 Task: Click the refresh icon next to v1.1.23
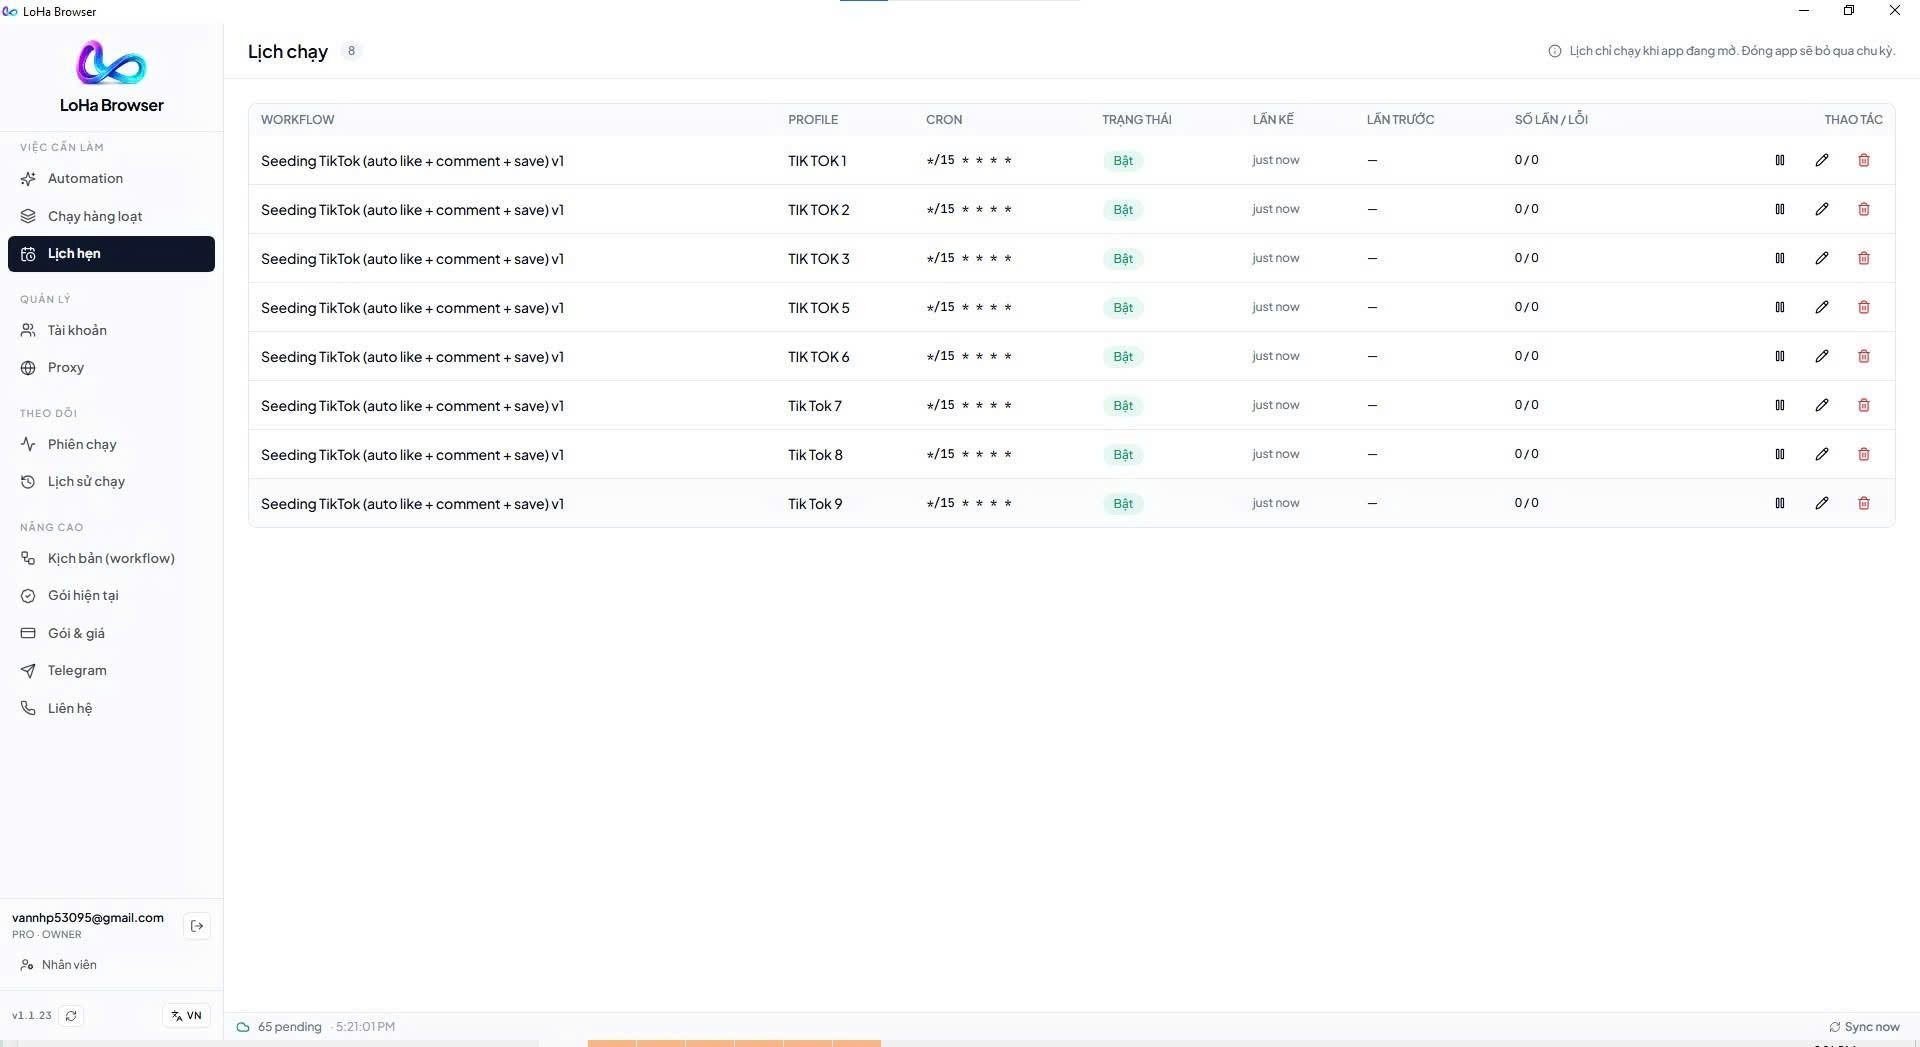(71, 1016)
